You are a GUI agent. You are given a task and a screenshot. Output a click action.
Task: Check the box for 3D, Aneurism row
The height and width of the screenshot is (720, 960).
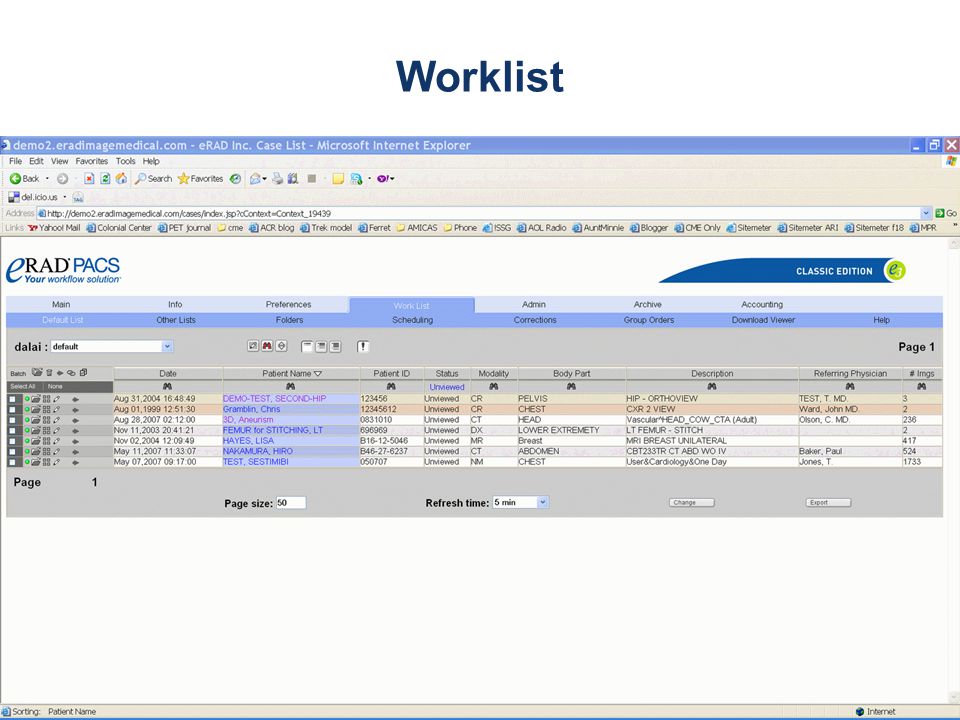[12, 419]
